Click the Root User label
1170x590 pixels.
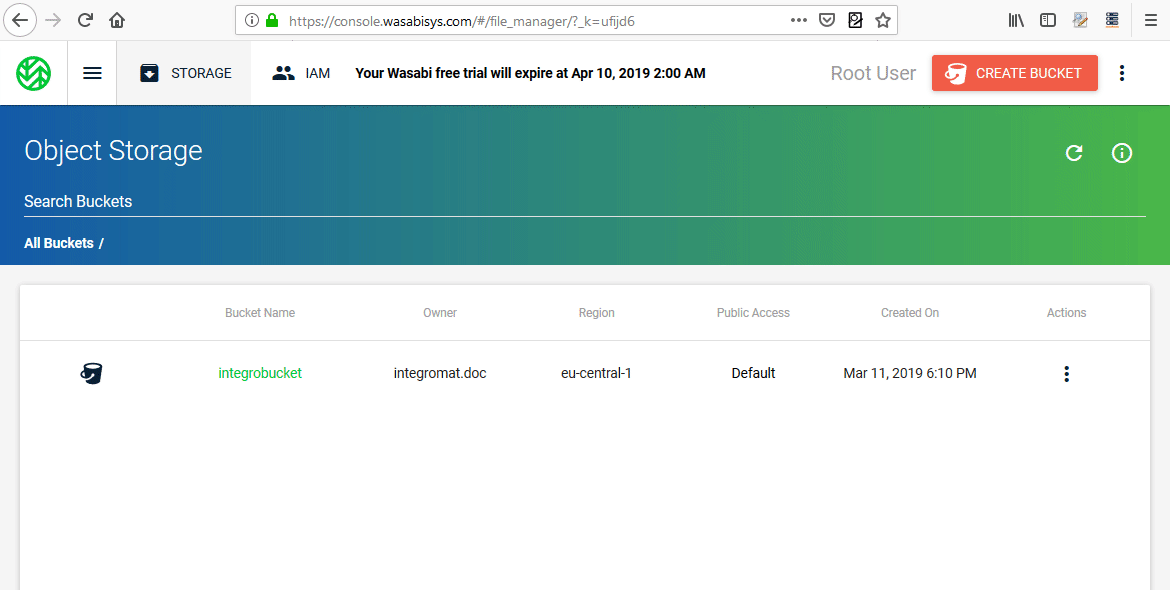point(873,73)
